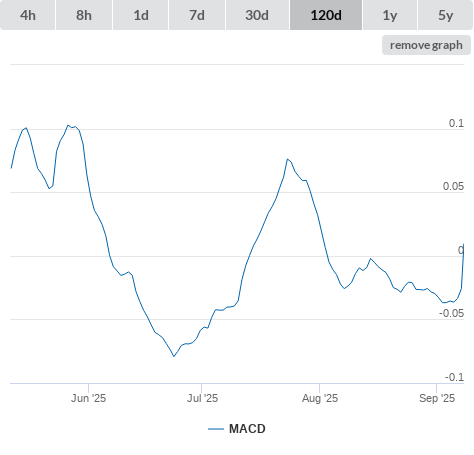Click the Jul '25 axis label

click(x=202, y=398)
